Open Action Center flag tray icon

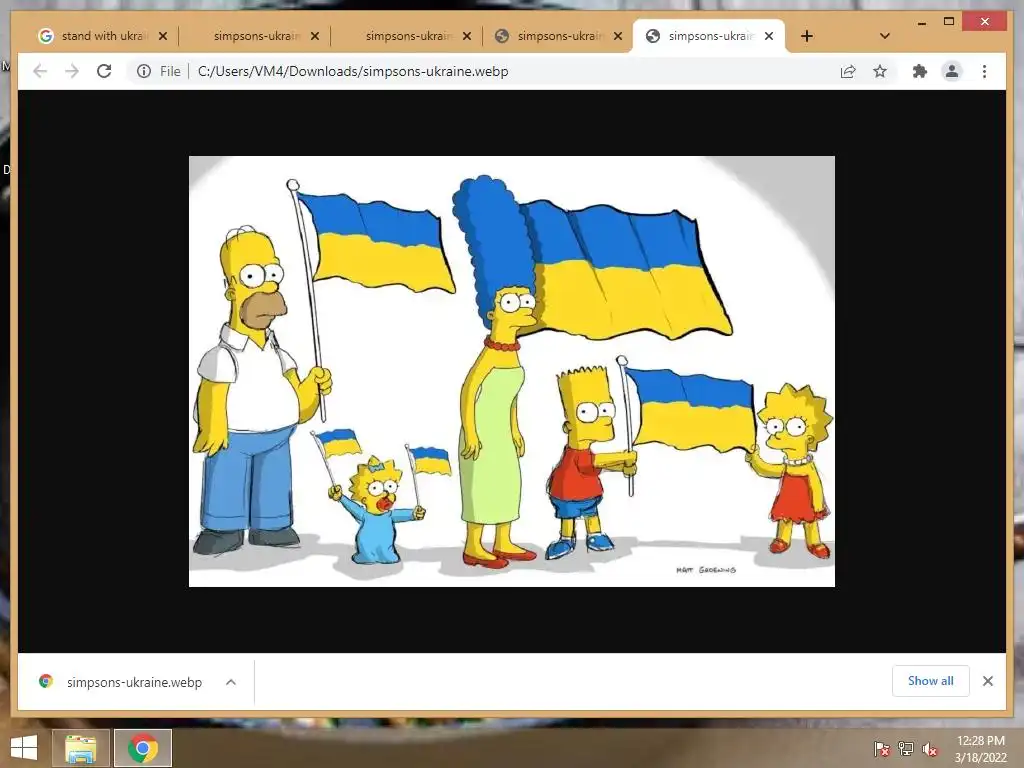coord(881,749)
